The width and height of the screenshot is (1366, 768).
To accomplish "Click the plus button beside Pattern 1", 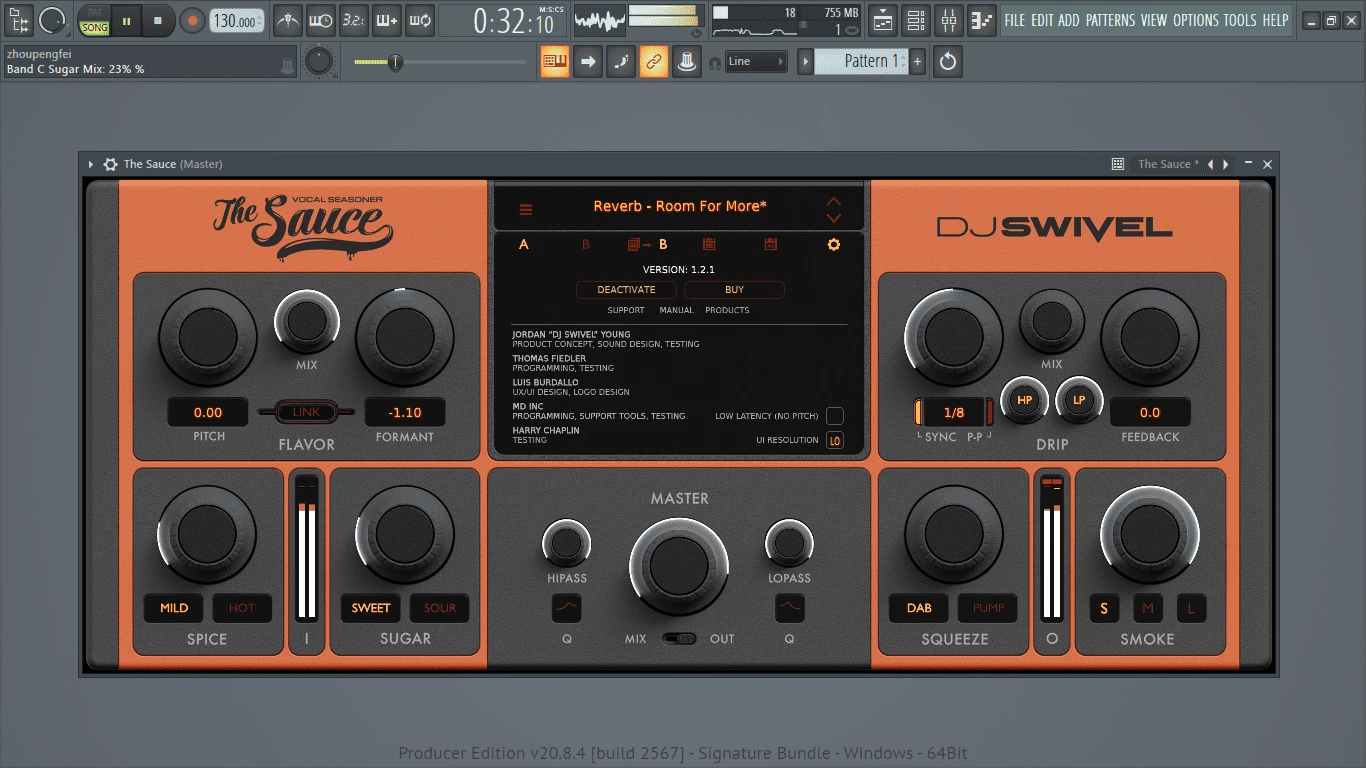I will (x=917, y=62).
